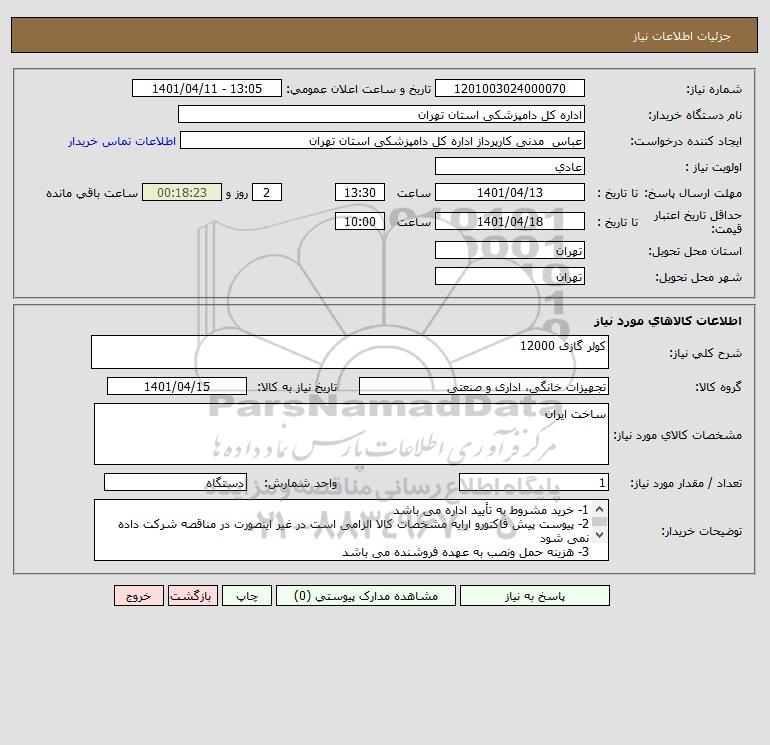Screen dimensions: 770x745
Task: Click note line 3 هزینه حمل ونصب
Action: tap(465, 552)
